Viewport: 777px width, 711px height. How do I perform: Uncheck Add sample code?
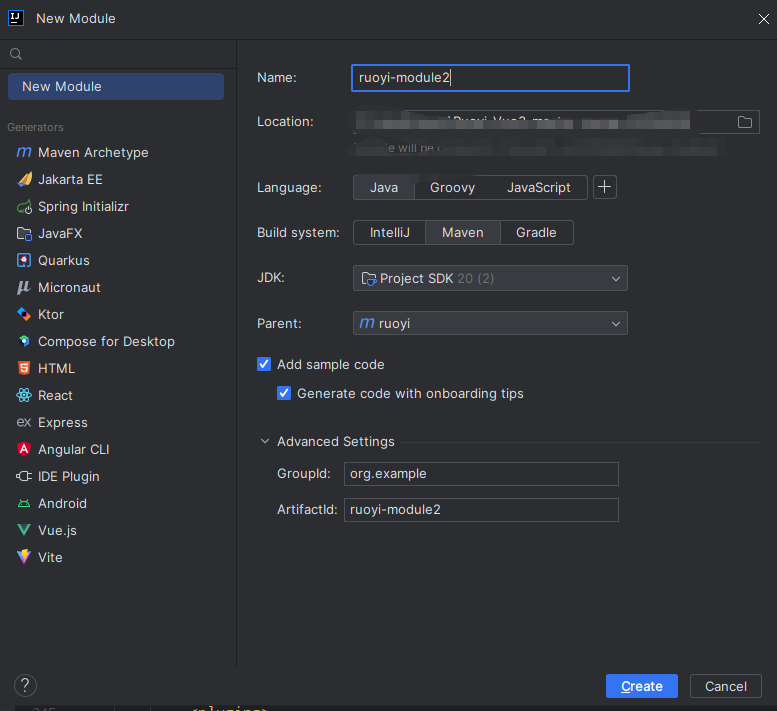pyautogui.click(x=264, y=364)
